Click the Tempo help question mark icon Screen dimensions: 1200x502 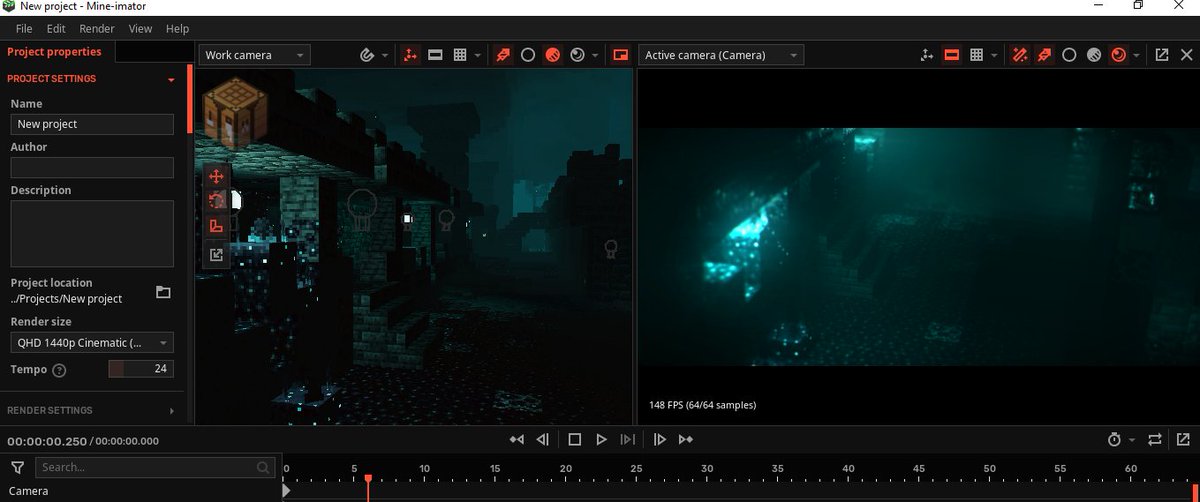tap(59, 370)
